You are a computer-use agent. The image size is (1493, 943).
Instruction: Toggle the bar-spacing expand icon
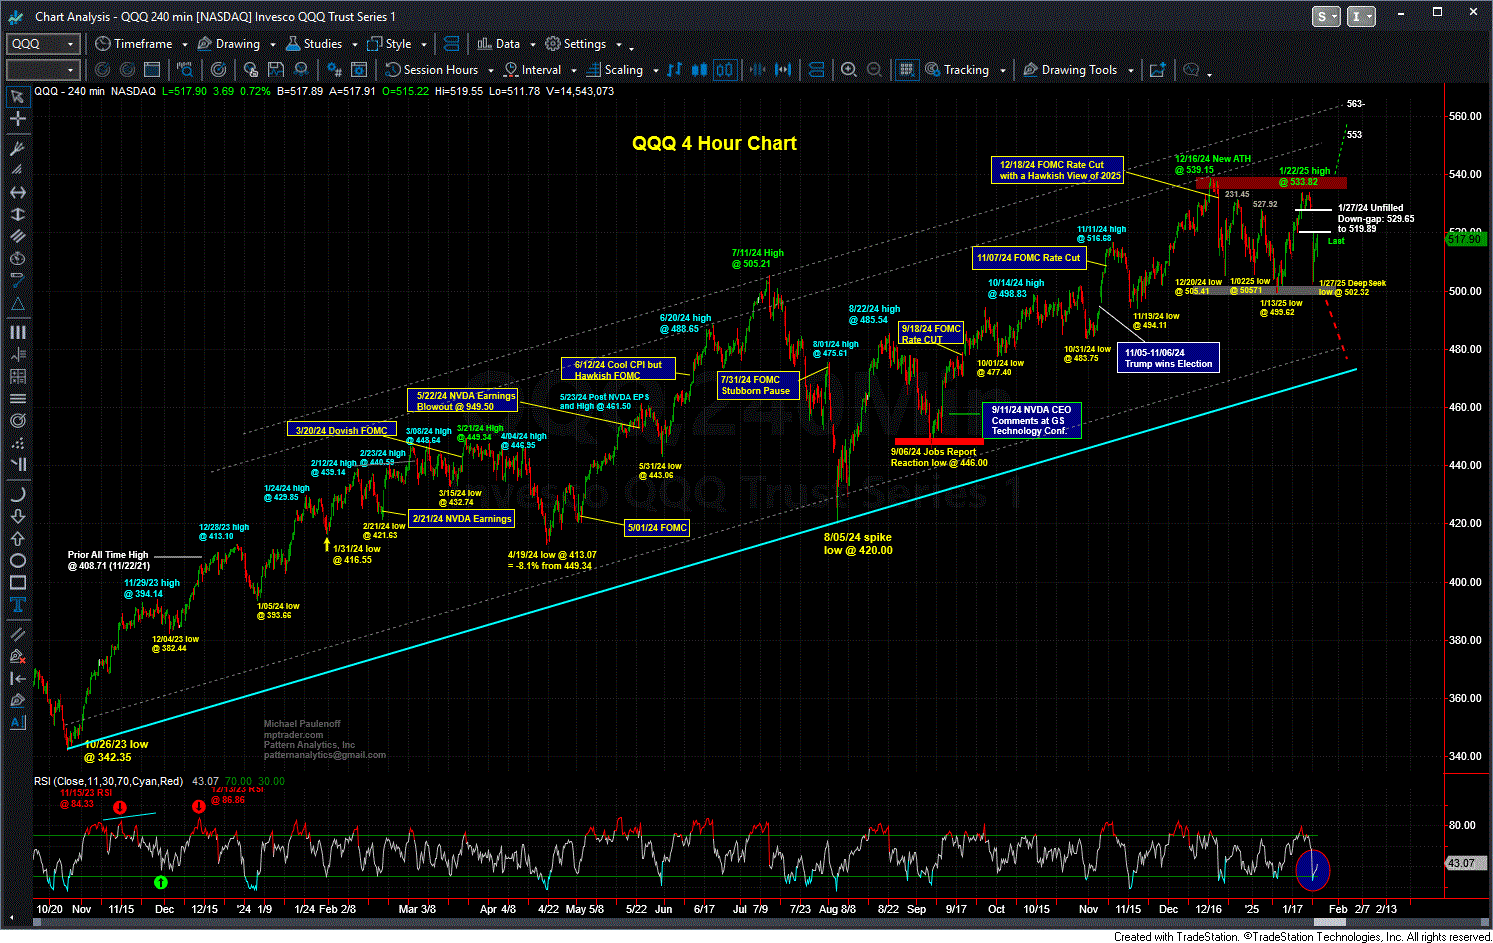tap(783, 70)
